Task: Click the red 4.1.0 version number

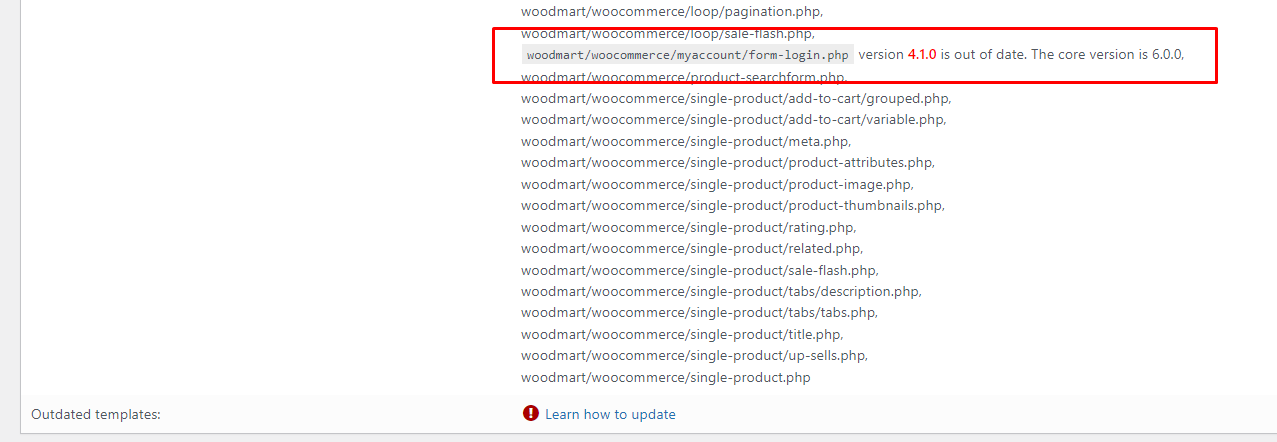Action: pyautogui.click(x=921, y=54)
